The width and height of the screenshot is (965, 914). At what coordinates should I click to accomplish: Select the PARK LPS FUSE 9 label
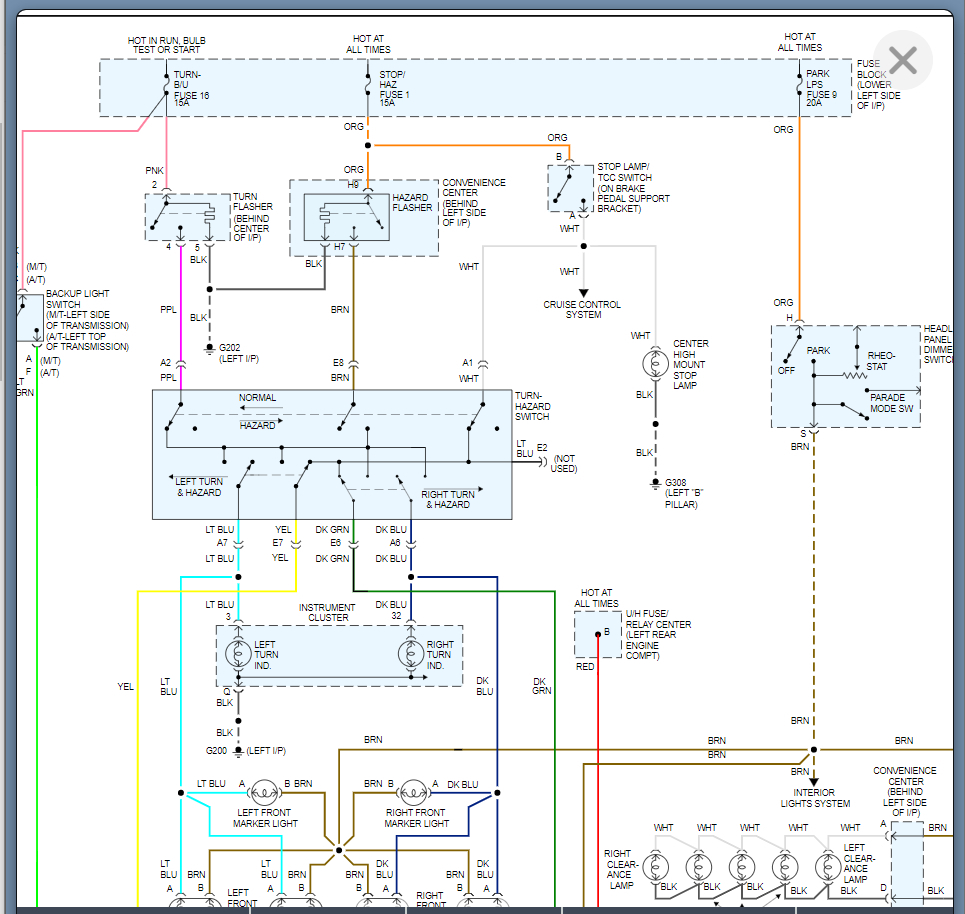click(822, 88)
